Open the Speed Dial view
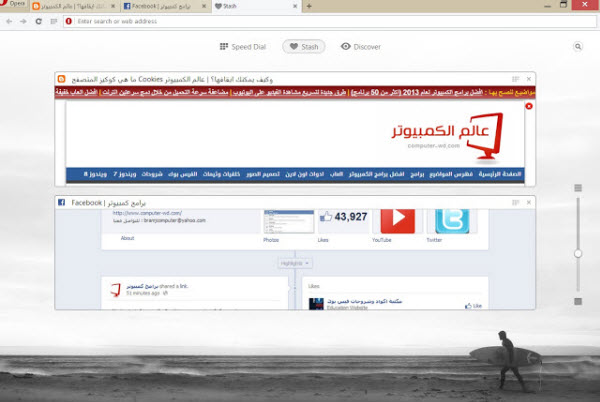The height and width of the screenshot is (402, 600). (x=243, y=47)
